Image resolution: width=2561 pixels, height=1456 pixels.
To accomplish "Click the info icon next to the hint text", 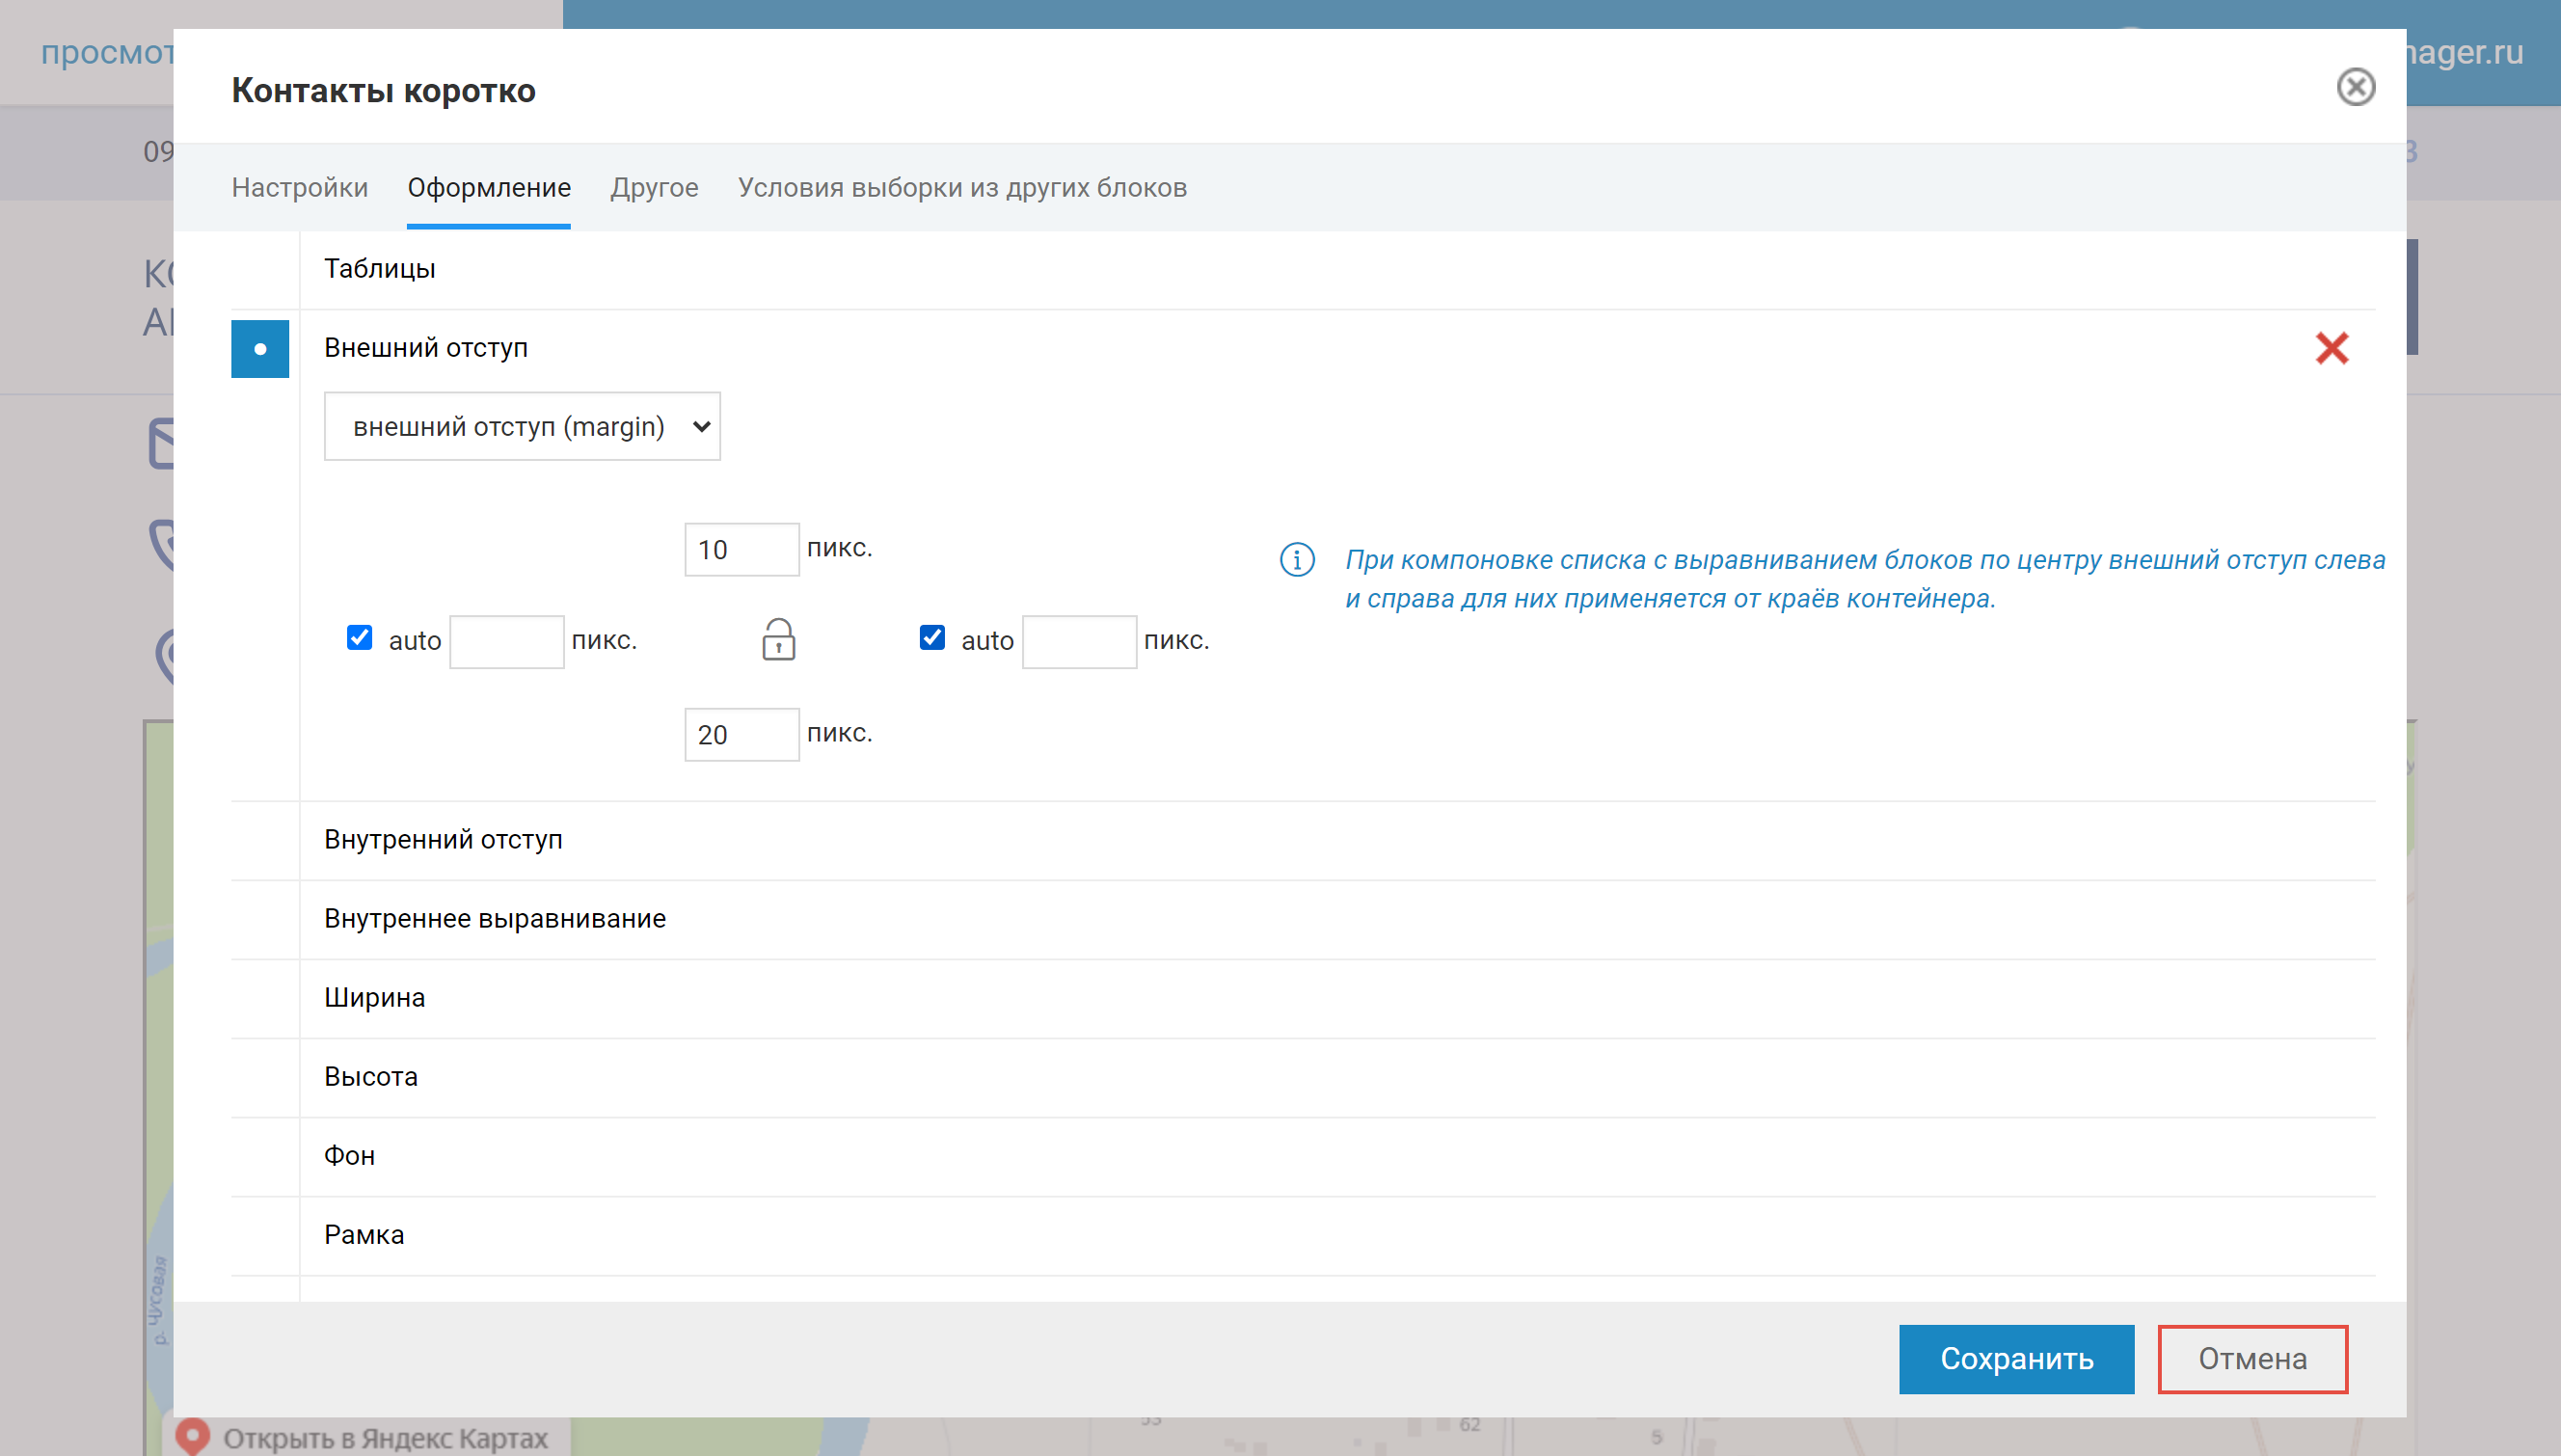I will point(1297,560).
